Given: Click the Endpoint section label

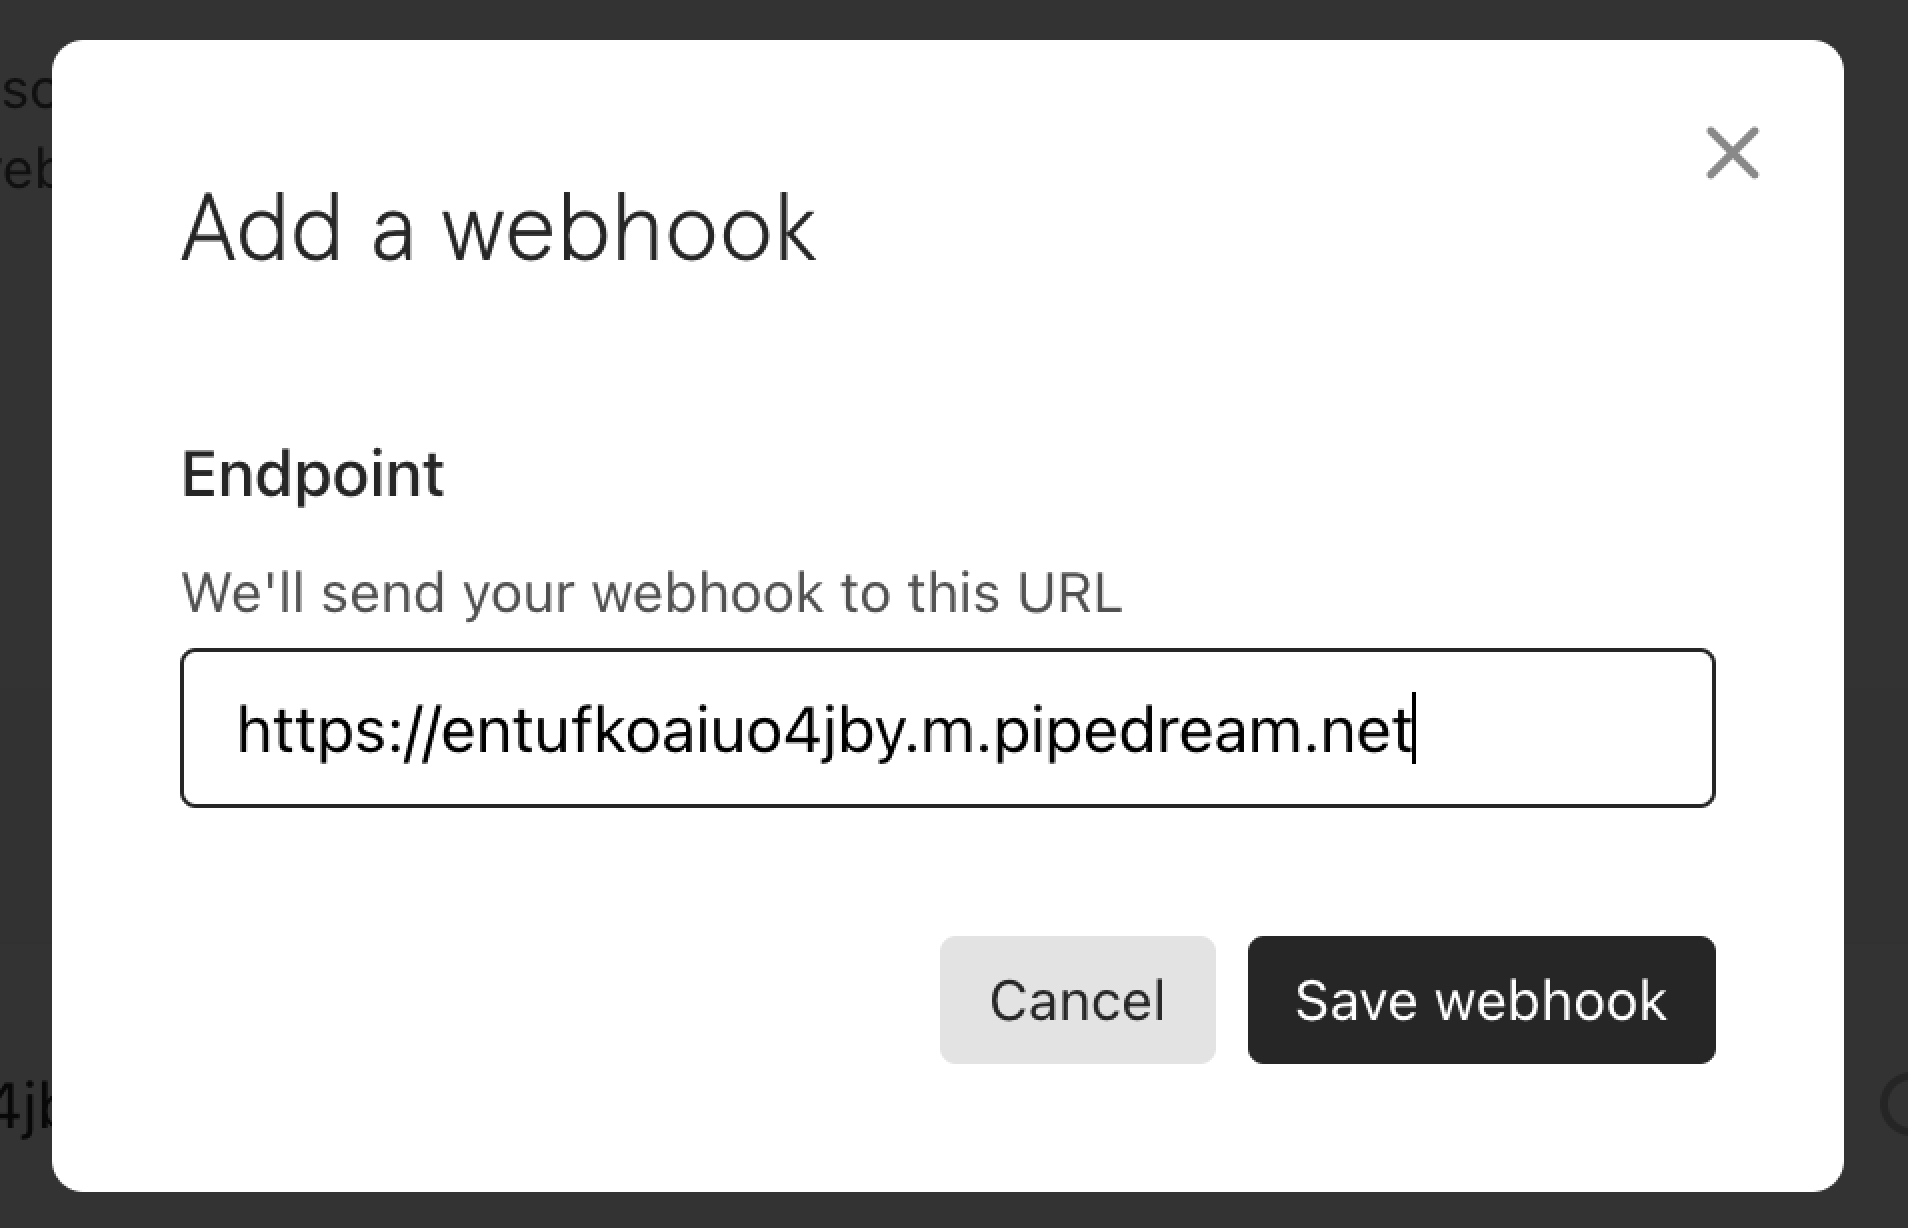Looking at the screenshot, I should (312, 472).
